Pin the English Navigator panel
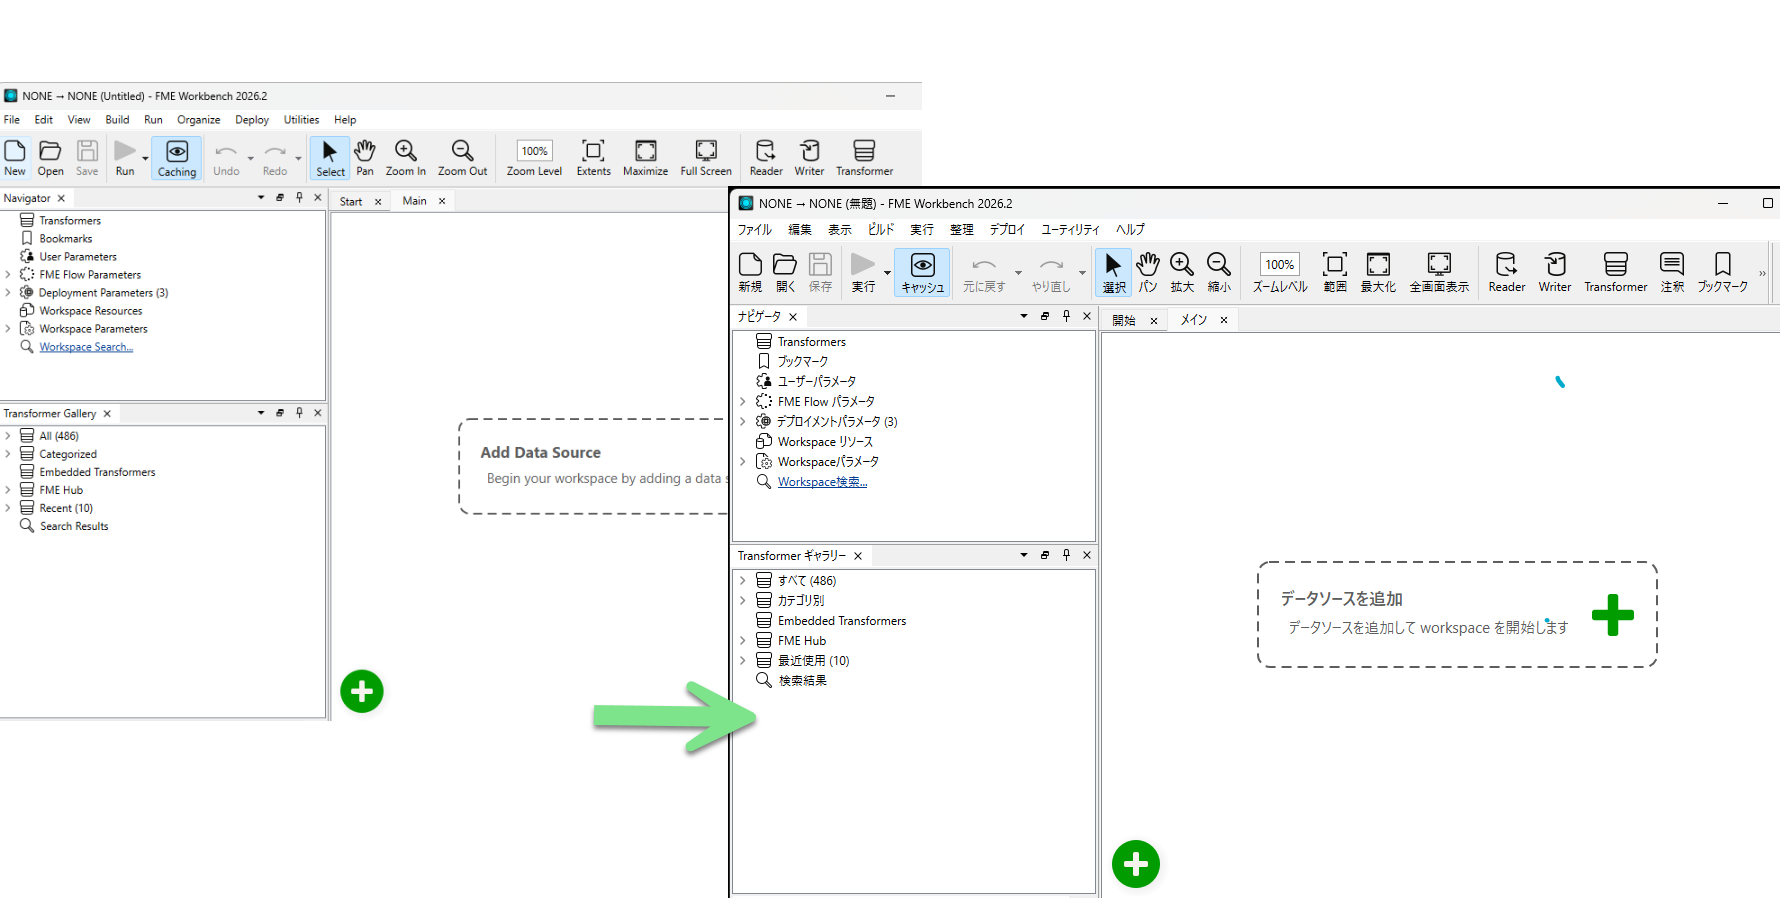 [299, 197]
